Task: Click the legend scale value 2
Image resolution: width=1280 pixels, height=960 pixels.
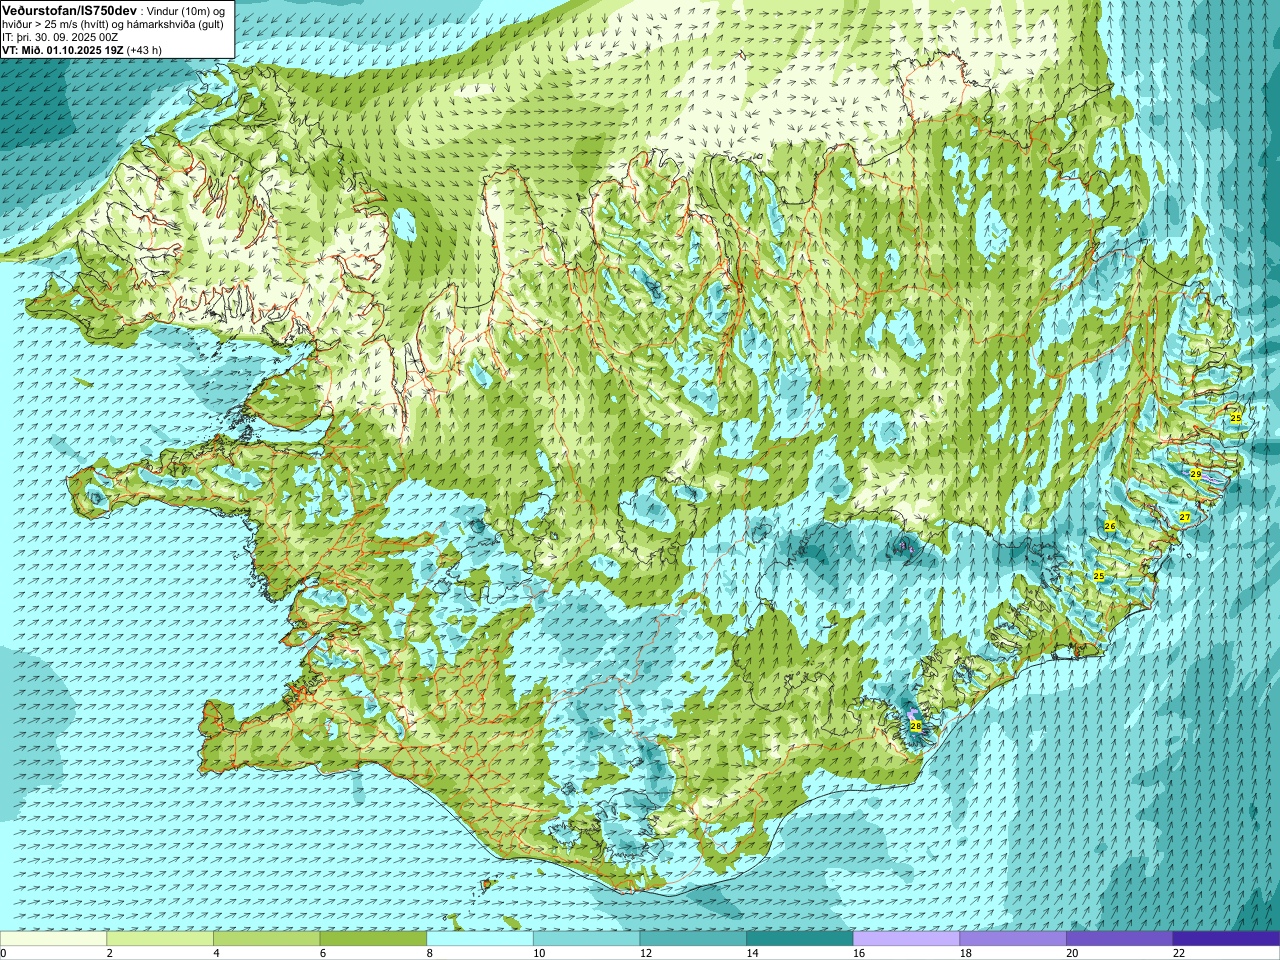Action: tap(110, 953)
